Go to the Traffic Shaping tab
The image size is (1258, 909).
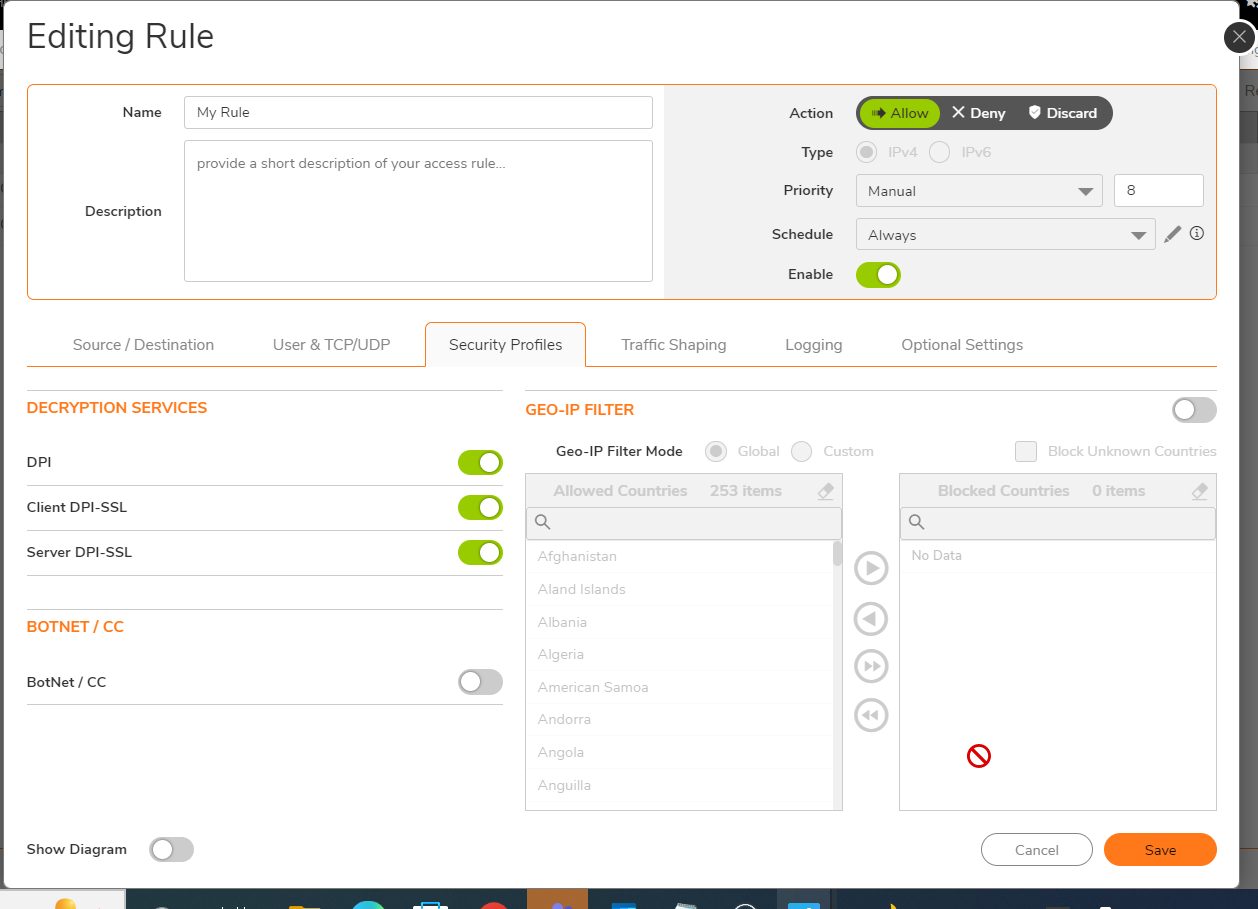[x=673, y=345]
